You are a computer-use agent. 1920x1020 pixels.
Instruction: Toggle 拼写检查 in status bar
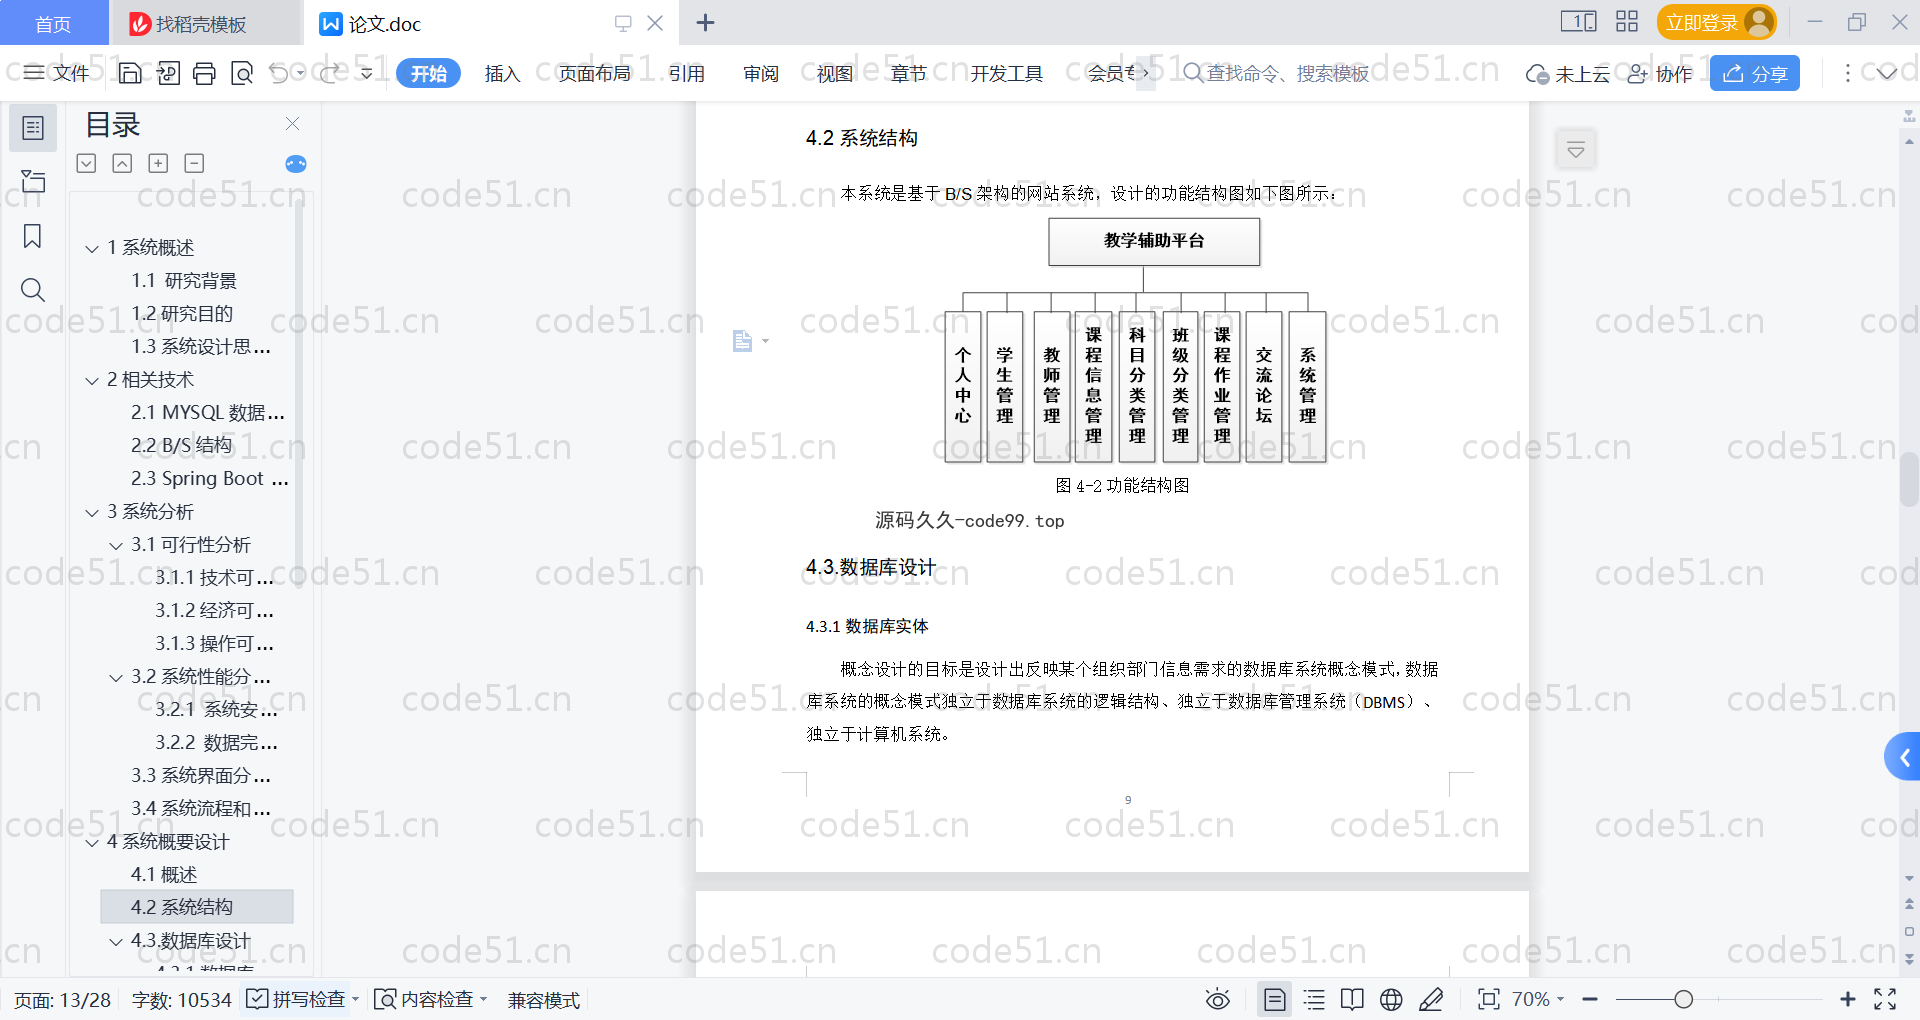click(302, 999)
